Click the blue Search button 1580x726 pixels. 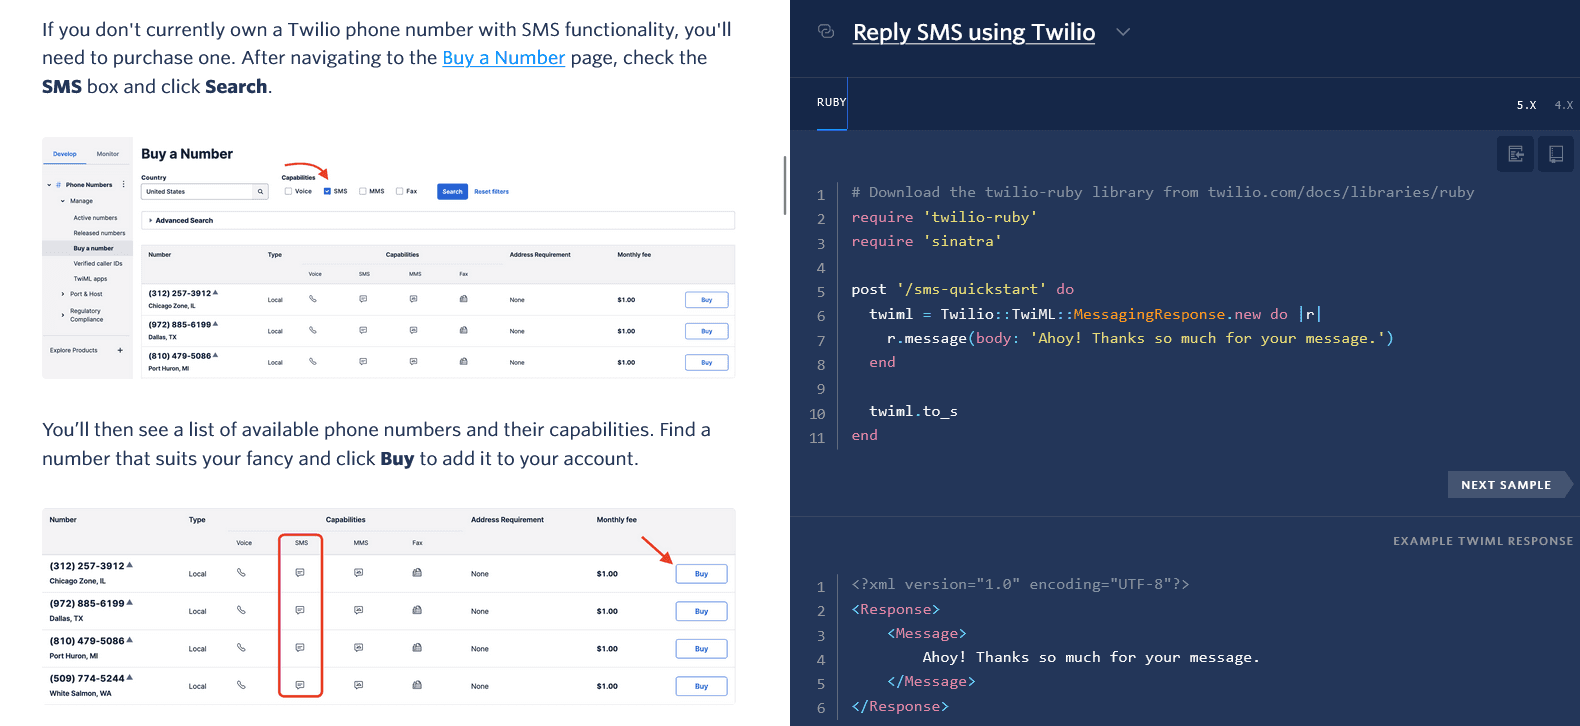tap(453, 191)
